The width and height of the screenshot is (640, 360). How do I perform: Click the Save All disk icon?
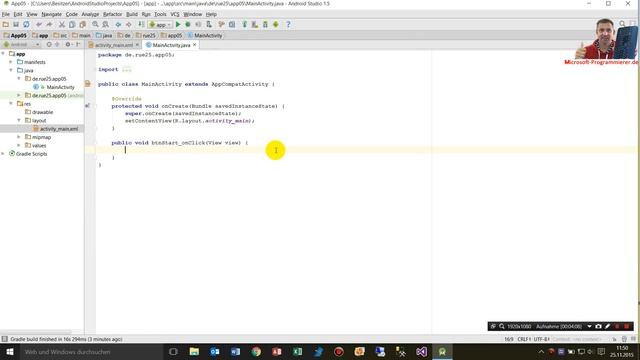(x=16, y=24)
